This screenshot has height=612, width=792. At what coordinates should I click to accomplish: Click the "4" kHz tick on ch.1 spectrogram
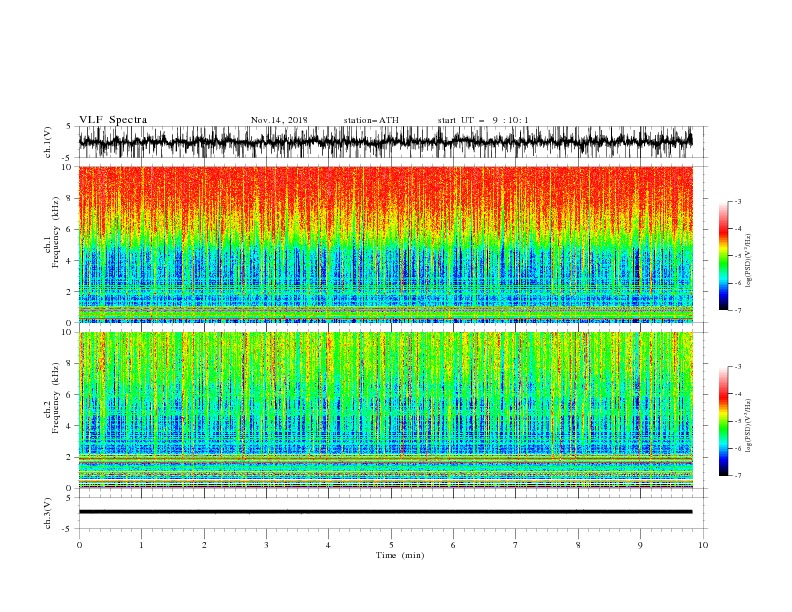point(70,261)
